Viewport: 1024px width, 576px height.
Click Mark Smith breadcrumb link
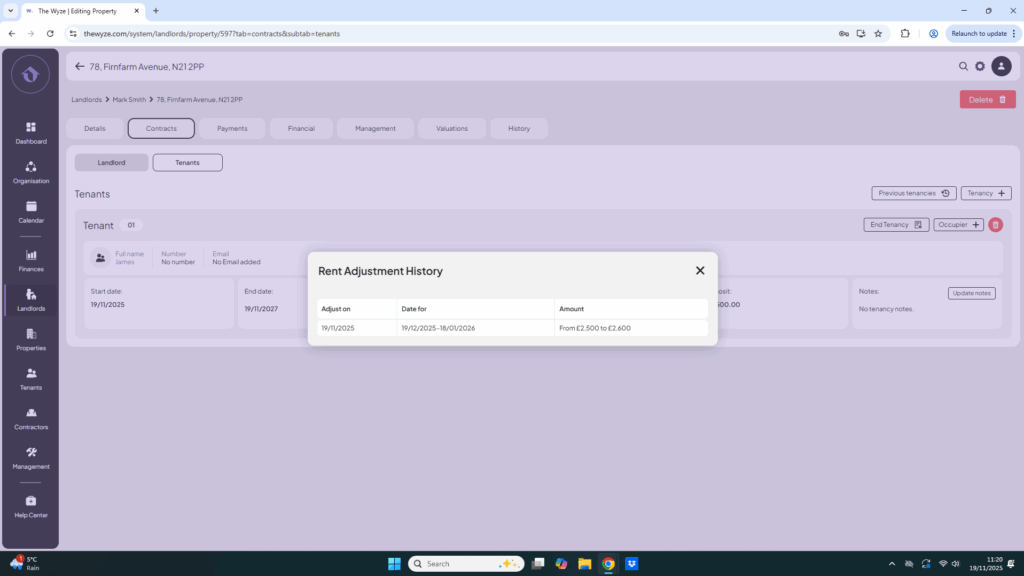[x=129, y=100]
